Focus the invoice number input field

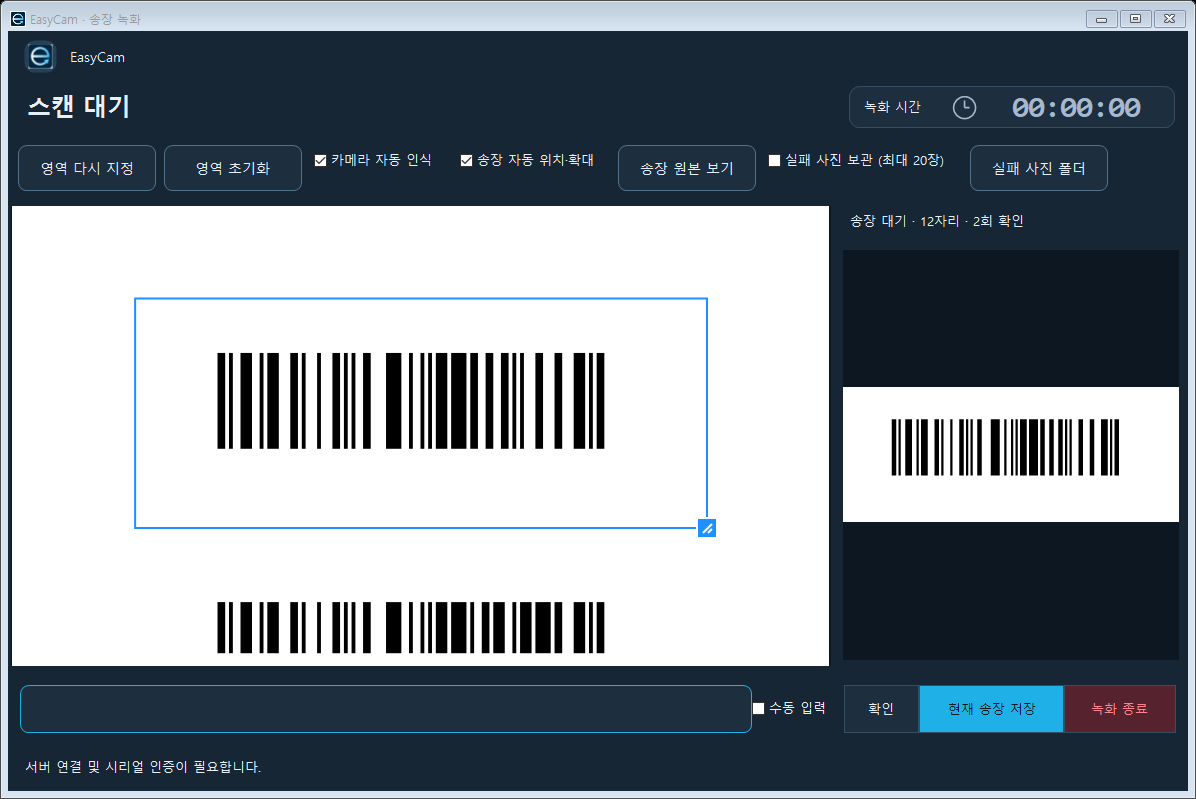(386, 709)
